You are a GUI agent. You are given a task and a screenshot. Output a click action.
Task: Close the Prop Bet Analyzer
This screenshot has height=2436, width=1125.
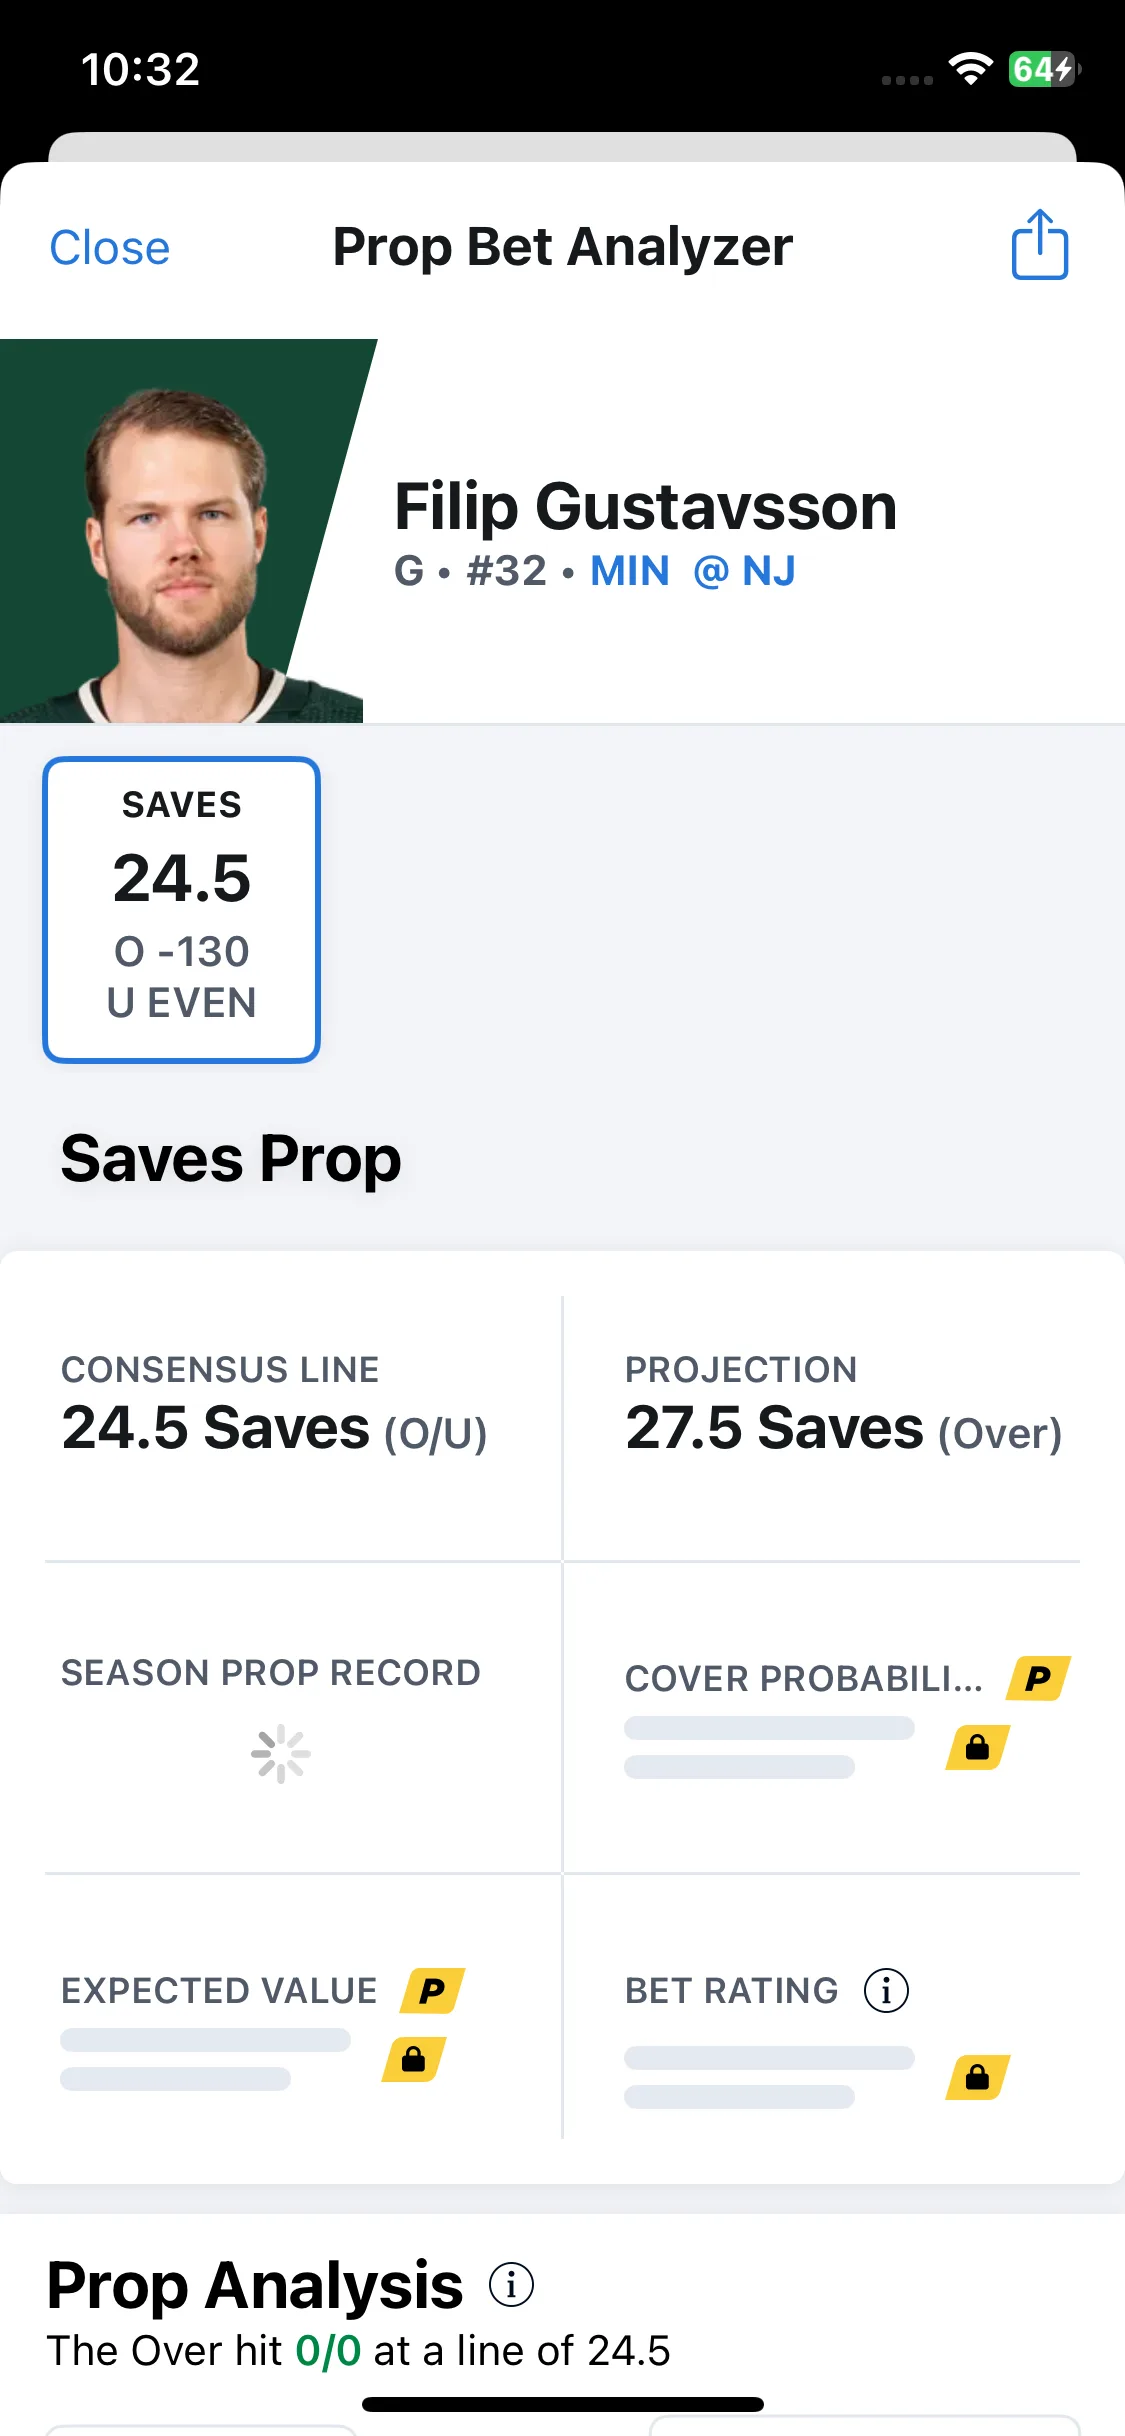110,247
